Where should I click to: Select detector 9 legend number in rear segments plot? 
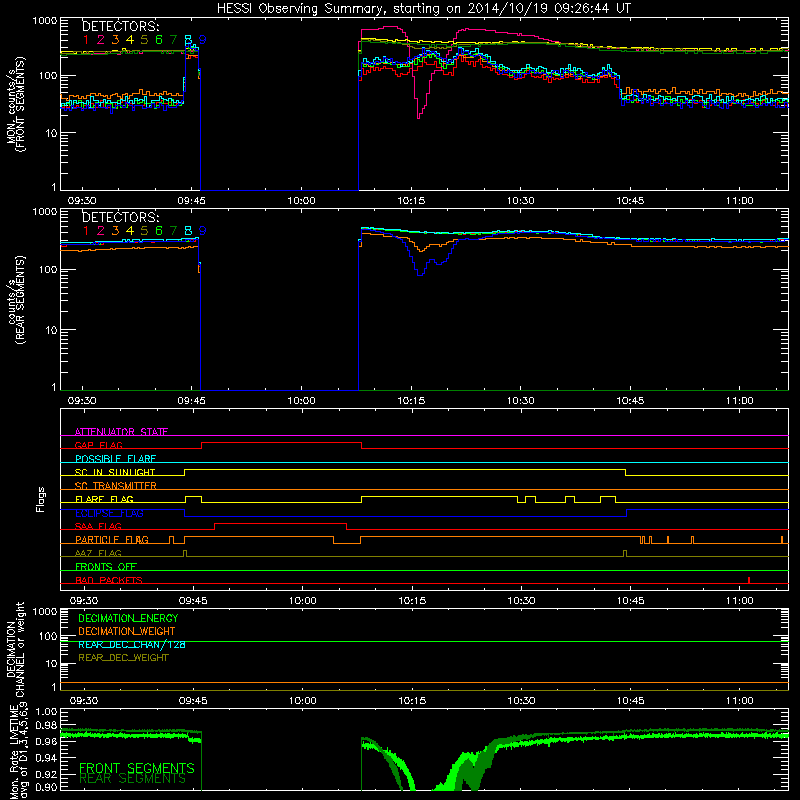click(x=203, y=231)
